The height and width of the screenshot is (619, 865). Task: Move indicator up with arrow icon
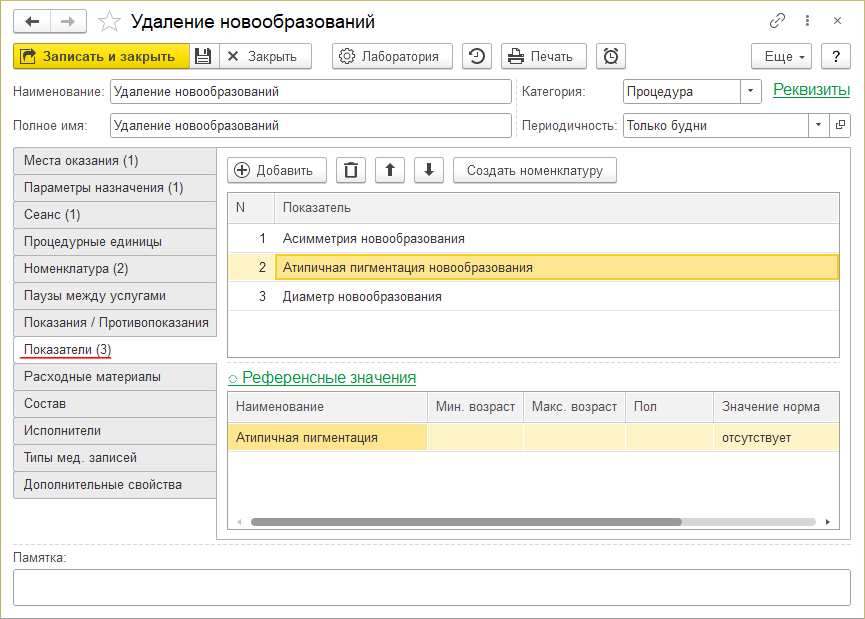coord(389,170)
